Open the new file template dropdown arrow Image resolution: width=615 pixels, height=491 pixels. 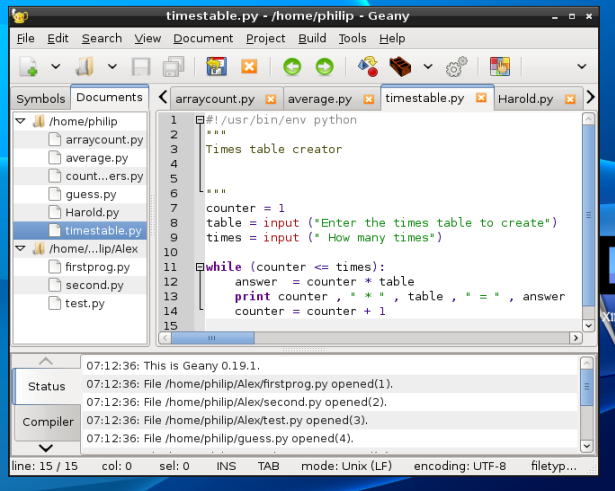(56, 66)
